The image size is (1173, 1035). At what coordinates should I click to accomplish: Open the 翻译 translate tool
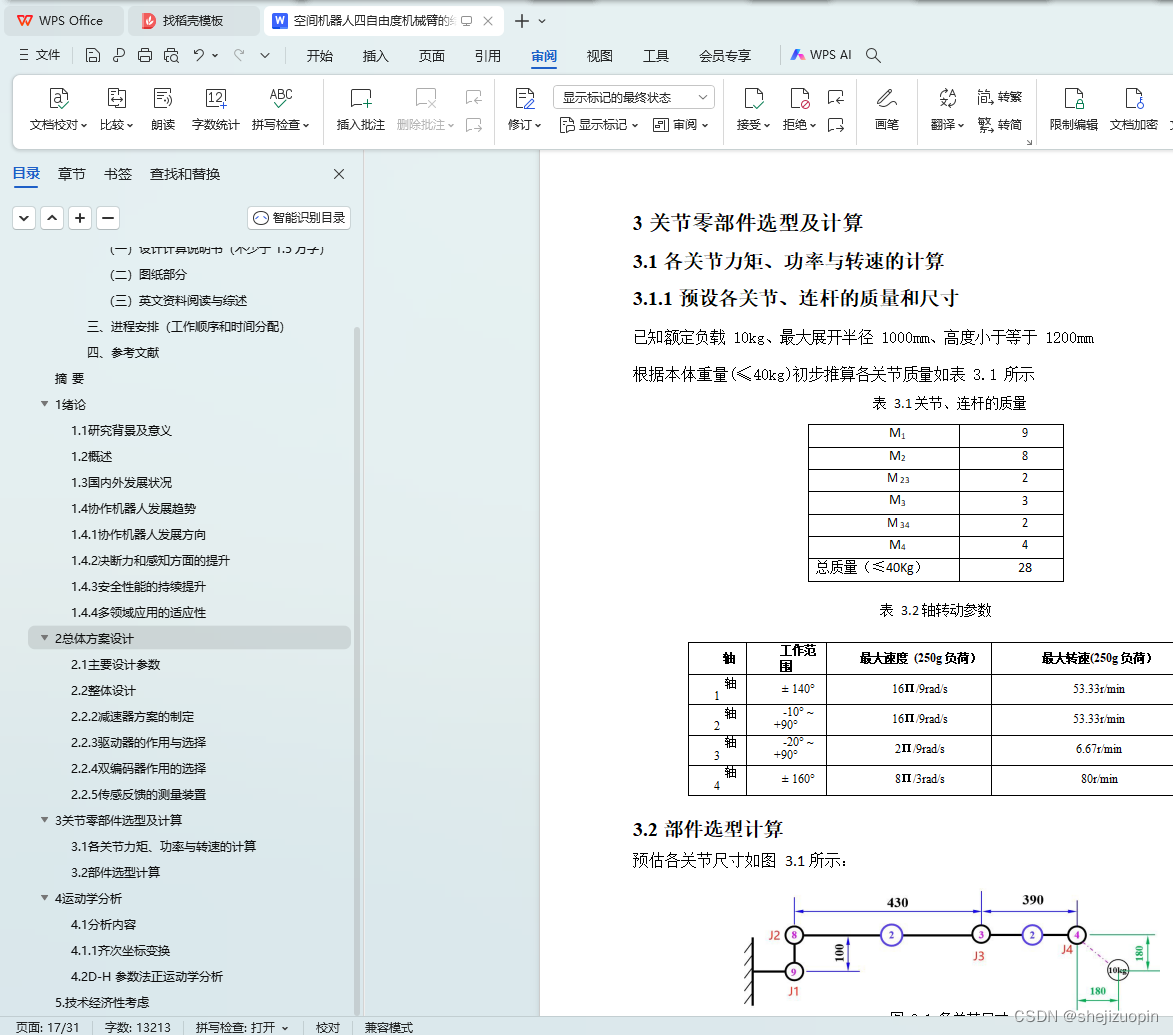pos(947,109)
